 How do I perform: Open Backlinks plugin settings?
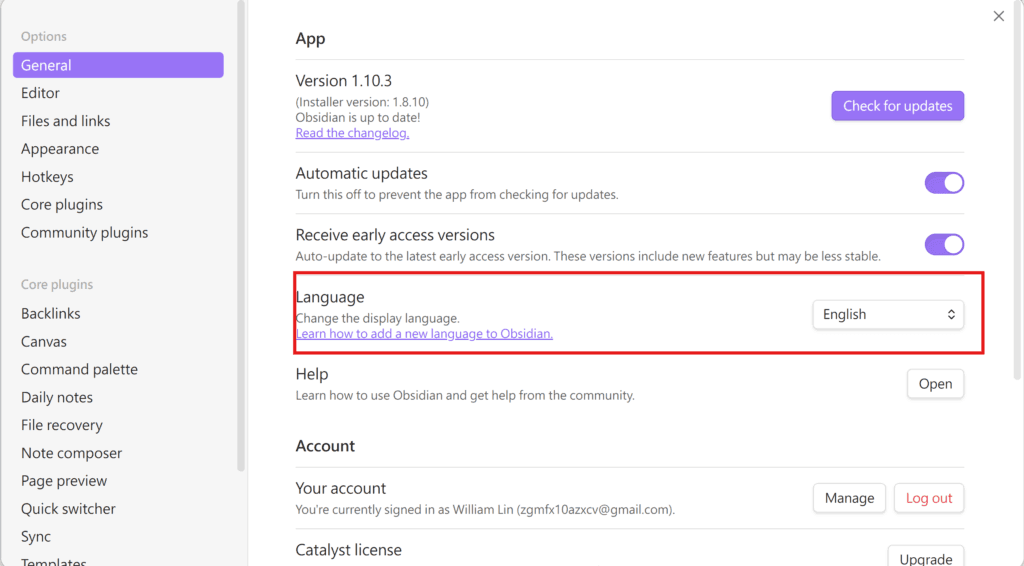[x=51, y=314]
